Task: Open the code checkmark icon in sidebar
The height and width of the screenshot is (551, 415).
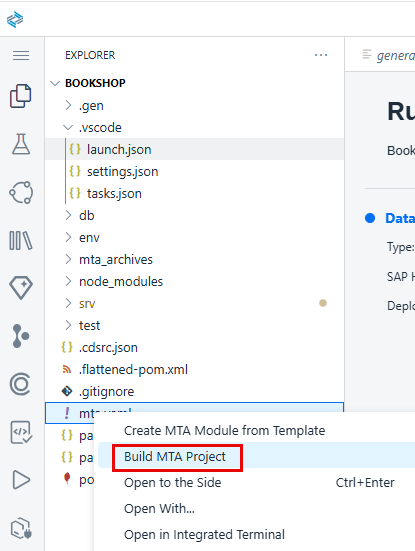Action: [x=21, y=432]
